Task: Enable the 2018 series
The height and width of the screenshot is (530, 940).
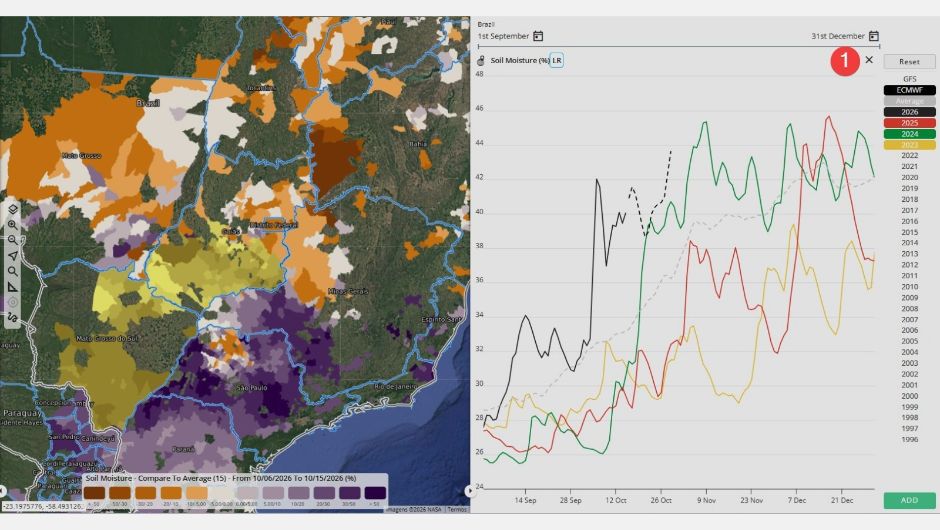Action: pyautogui.click(x=909, y=199)
